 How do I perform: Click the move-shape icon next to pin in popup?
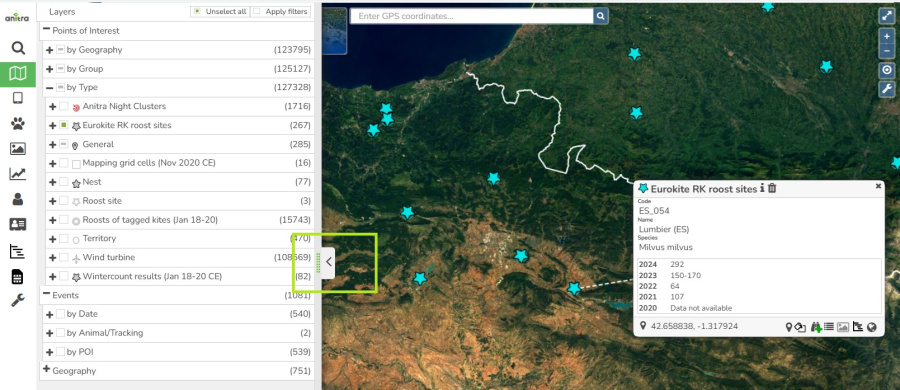tap(801, 327)
